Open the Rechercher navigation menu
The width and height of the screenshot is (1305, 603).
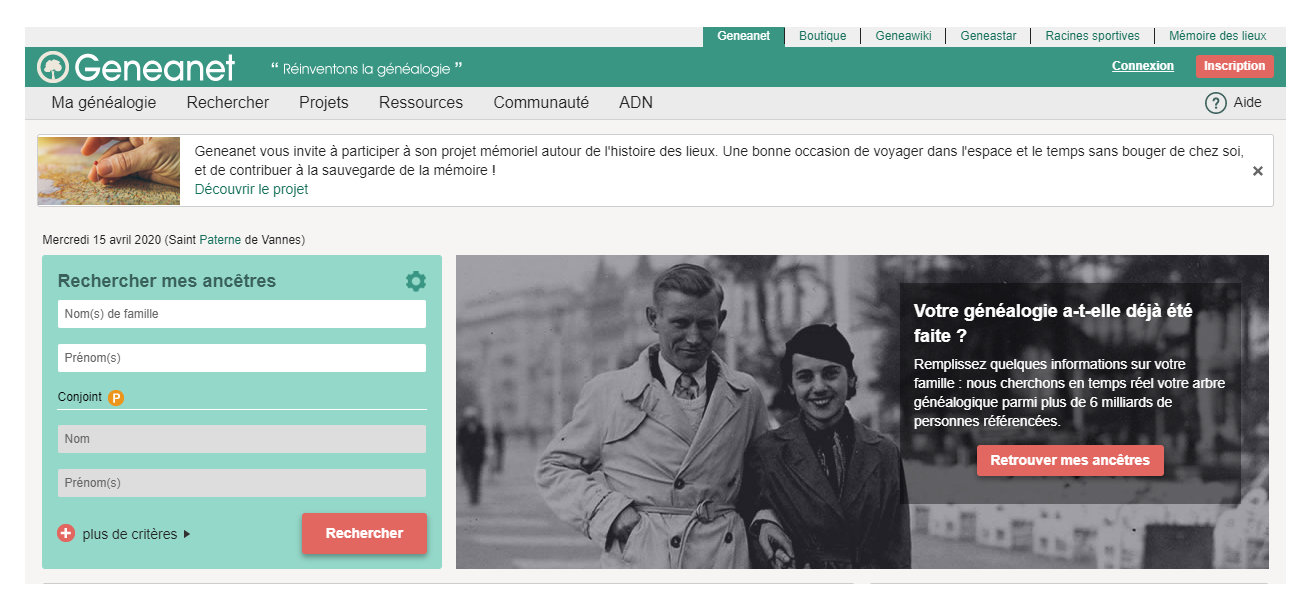coord(227,103)
